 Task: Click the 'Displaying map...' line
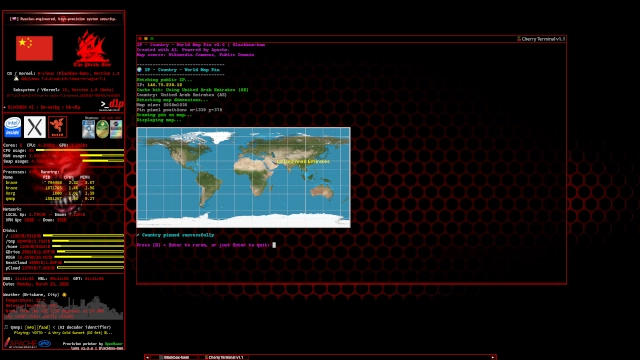(x=159, y=120)
